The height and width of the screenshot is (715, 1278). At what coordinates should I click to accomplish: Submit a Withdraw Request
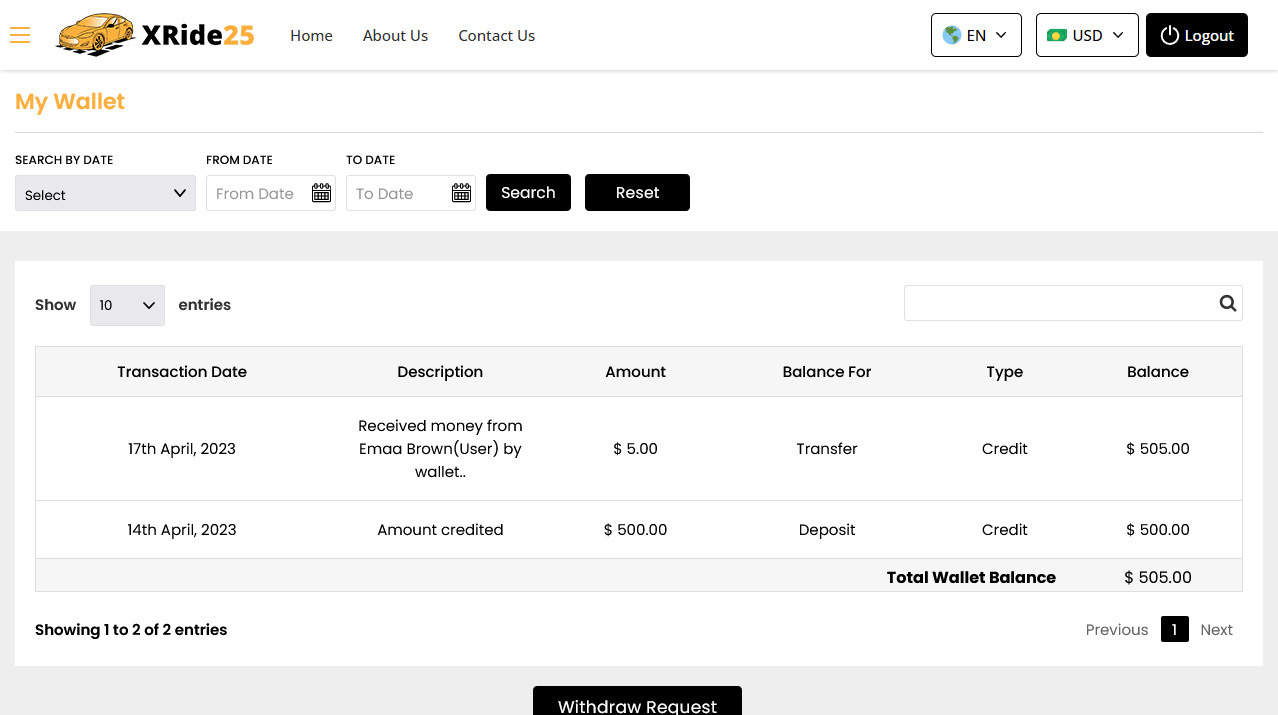click(637, 701)
